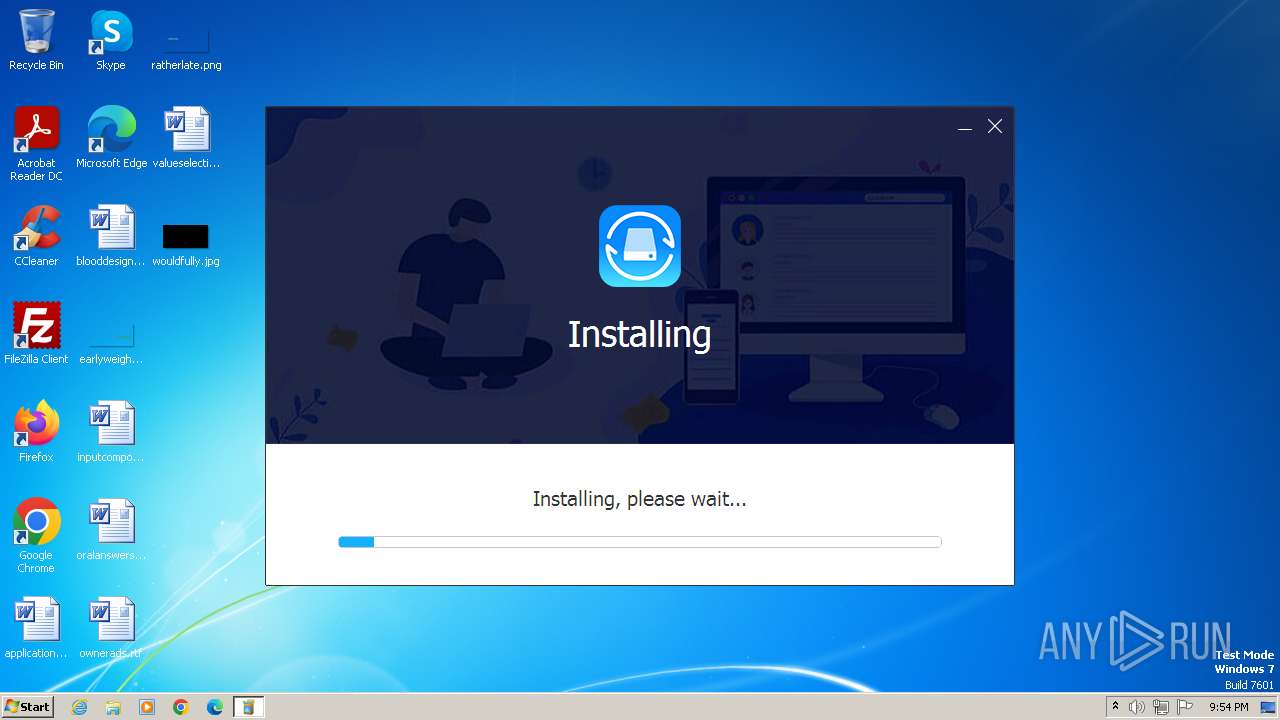Open the Recycle Bin desktop icon

coord(36,40)
